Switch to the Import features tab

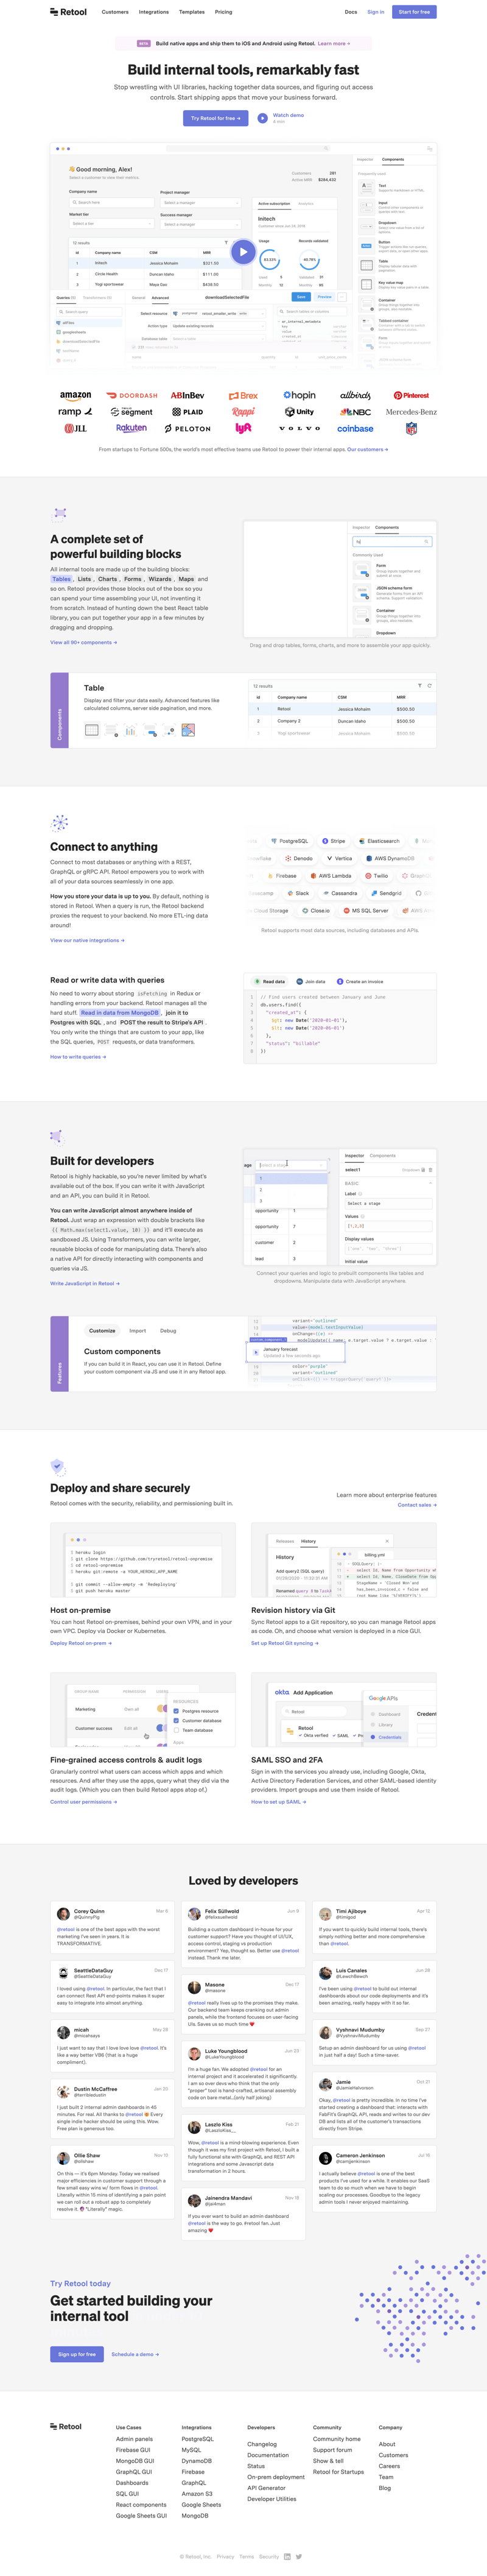[x=138, y=1330]
